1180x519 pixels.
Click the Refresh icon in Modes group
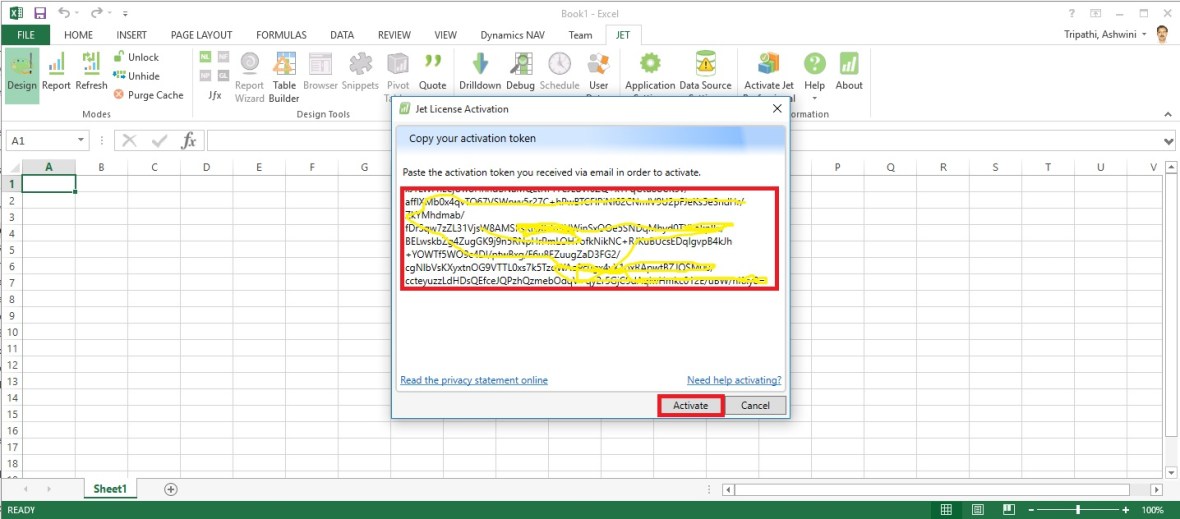click(91, 72)
